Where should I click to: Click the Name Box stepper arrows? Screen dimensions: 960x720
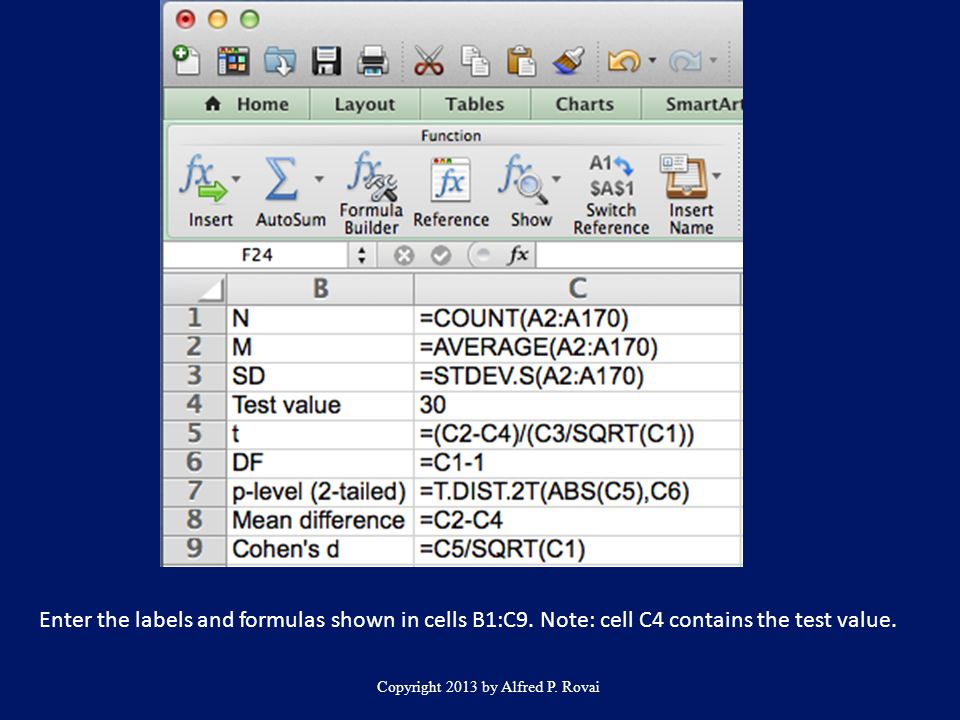[x=362, y=255]
